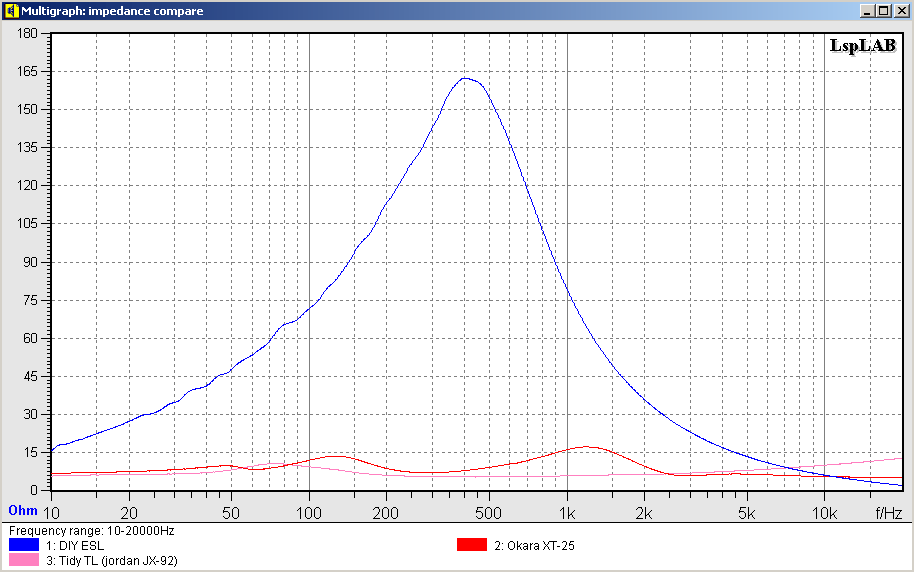Screen dimensions: 914x572
Task: Click the 105 value on the Ohm axis
Action: coord(27,223)
